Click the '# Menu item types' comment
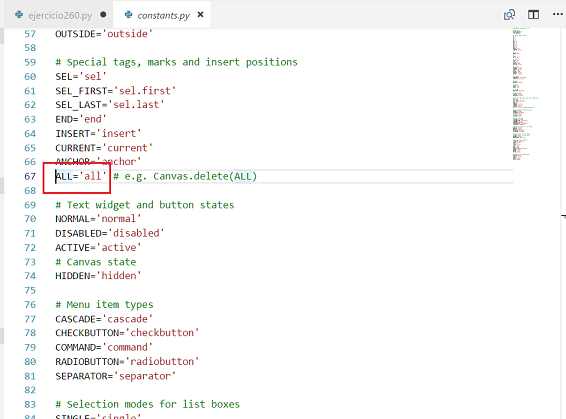 104,305
